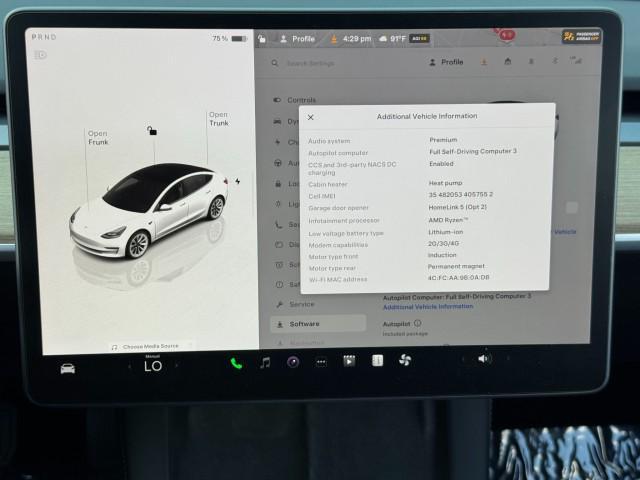Tap the unlock padlock above the car

[x=152, y=131]
